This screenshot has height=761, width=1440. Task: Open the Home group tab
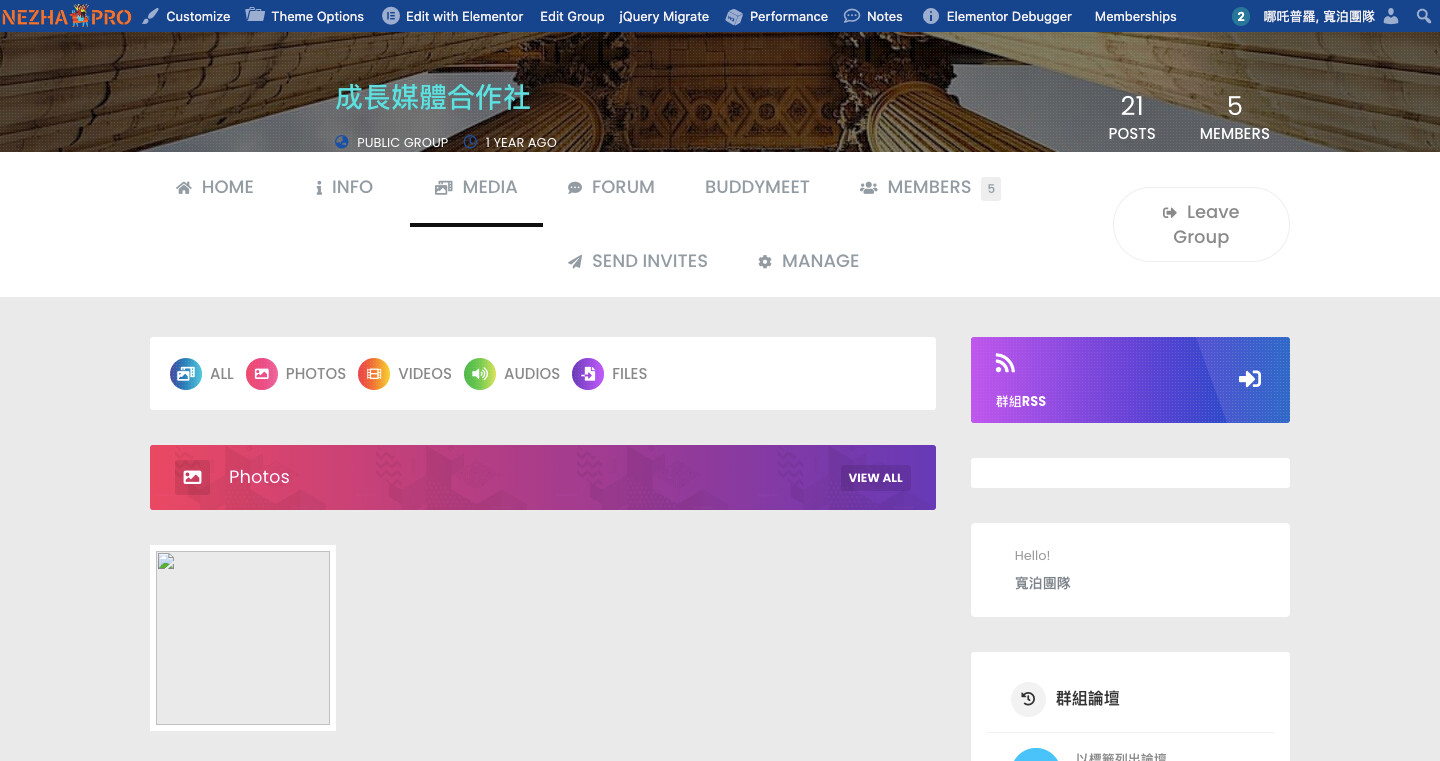point(215,187)
